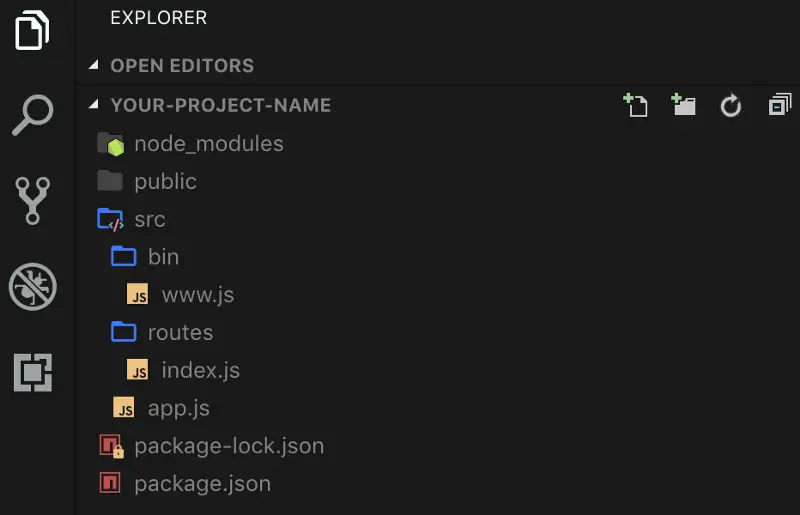Collapse the Open Editors section
Image resolution: width=800 pixels, height=515 pixels.
[94, 66]
